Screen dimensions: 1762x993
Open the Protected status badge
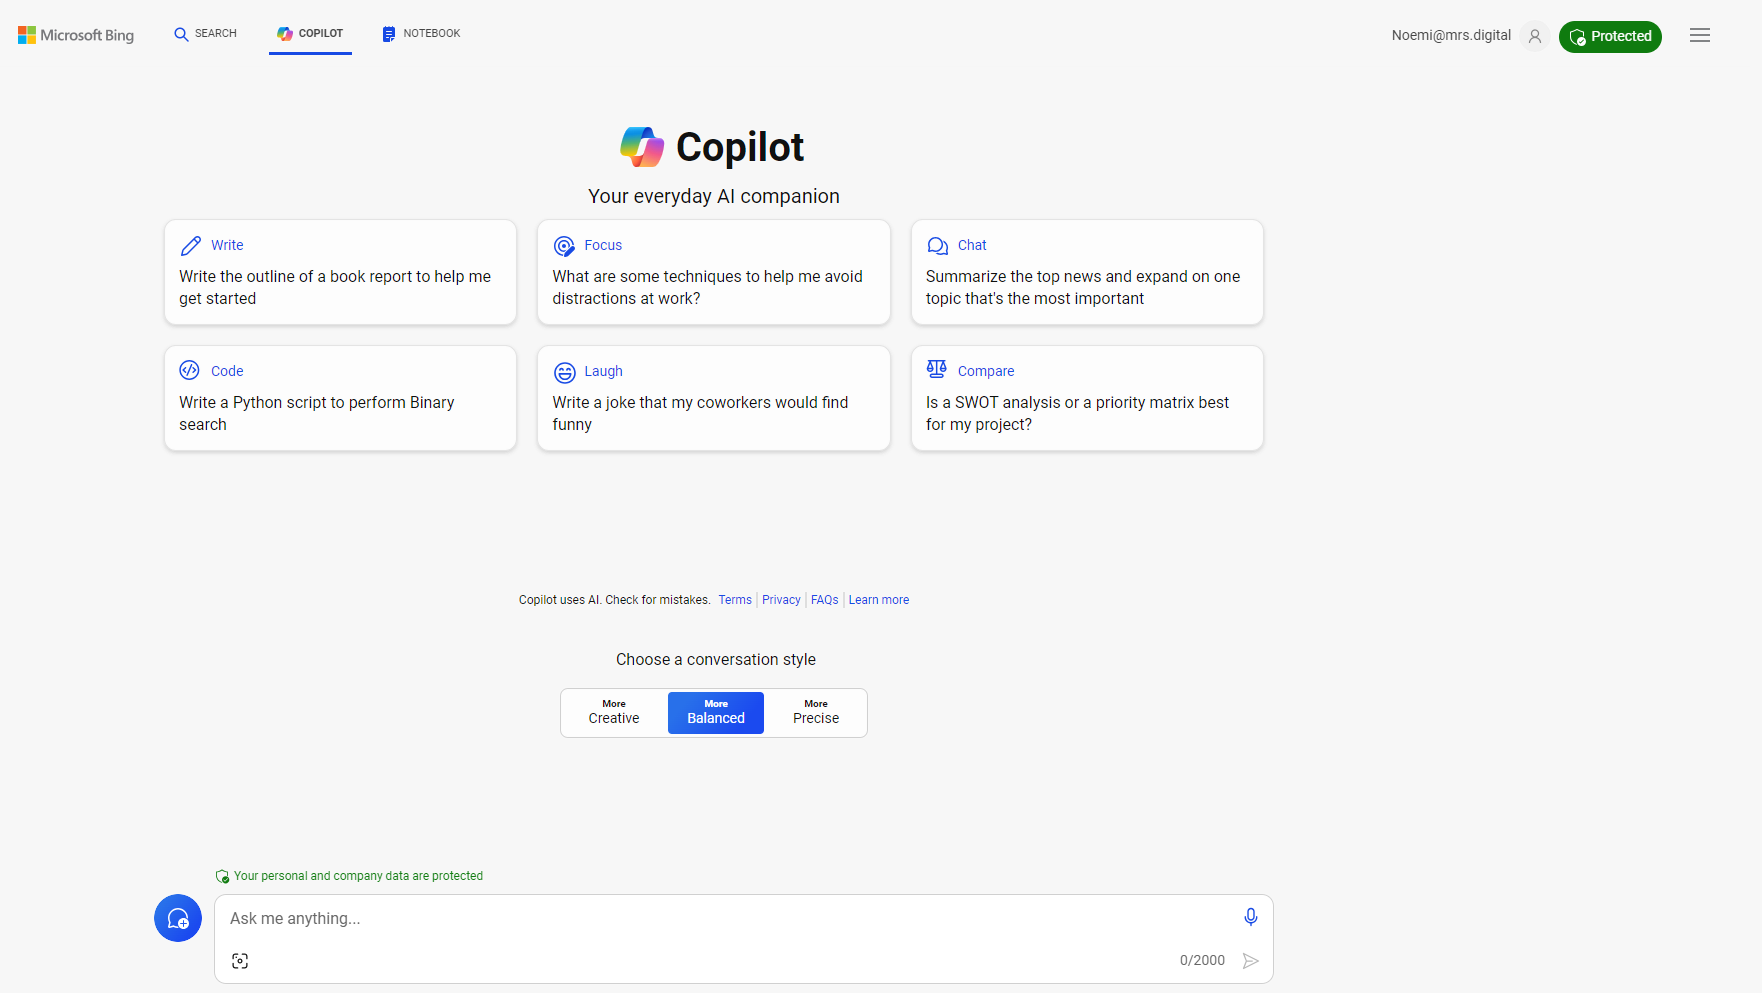(x=1610, y=36)
